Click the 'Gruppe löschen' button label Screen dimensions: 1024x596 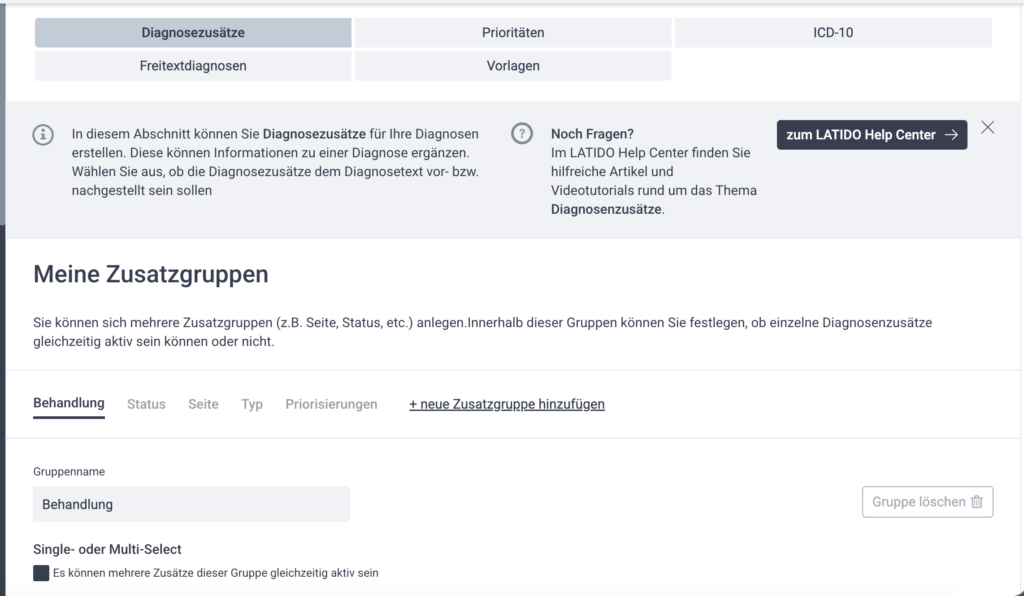(918, 502)
